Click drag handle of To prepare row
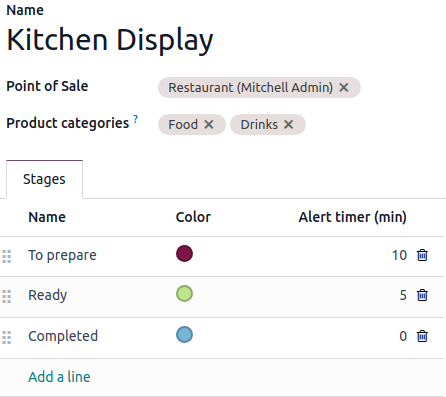Screen dimensions: 446x397 point(7,256)
